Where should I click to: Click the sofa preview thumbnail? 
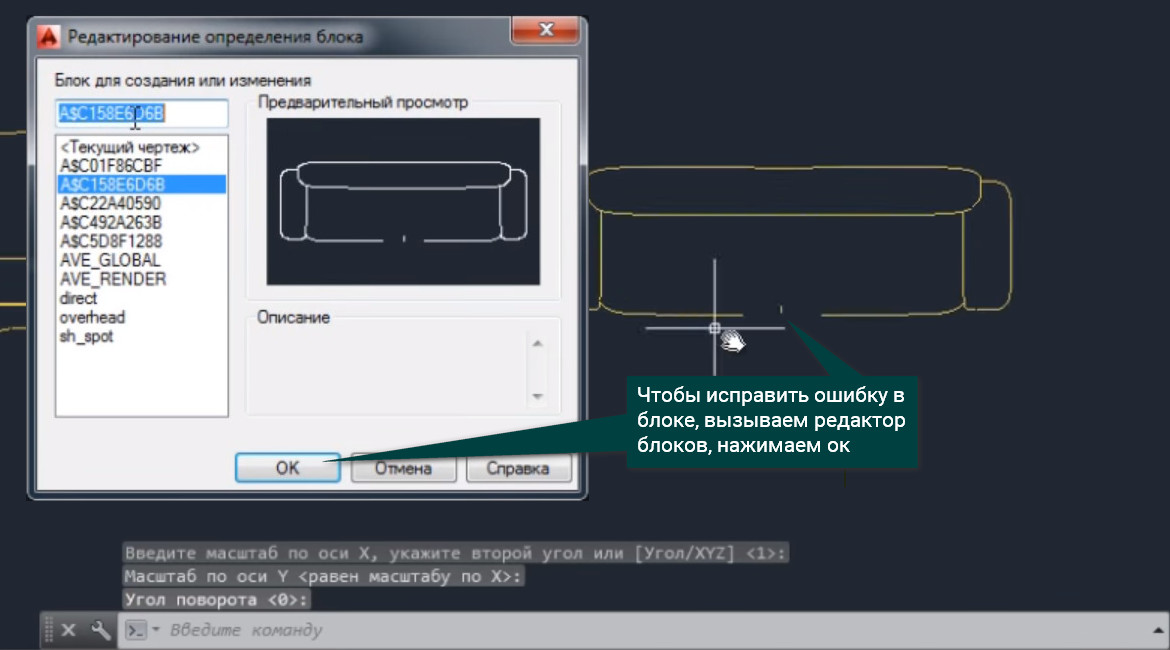tap(403, 201)
